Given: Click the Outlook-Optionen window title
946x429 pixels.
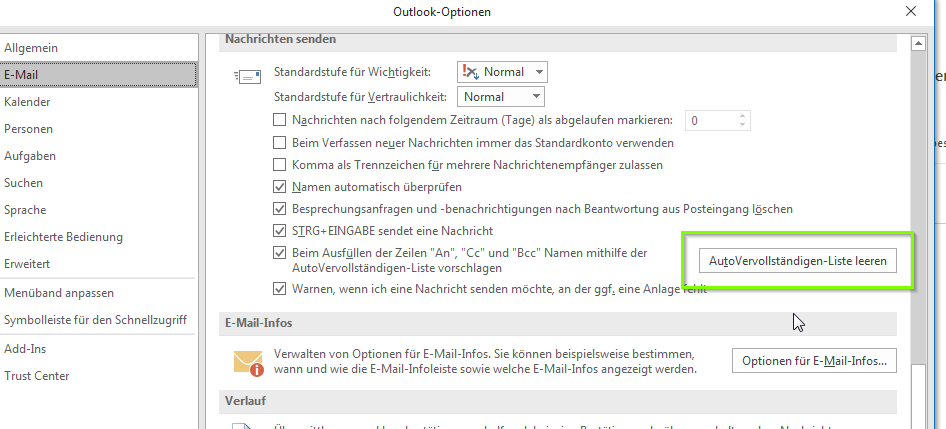Looking at the screenshot, I should point(442,11).
